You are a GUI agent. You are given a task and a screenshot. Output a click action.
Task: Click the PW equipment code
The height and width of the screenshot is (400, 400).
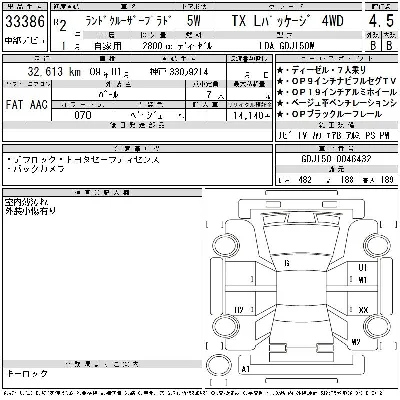pyautogui.click(x=384, y=136)
